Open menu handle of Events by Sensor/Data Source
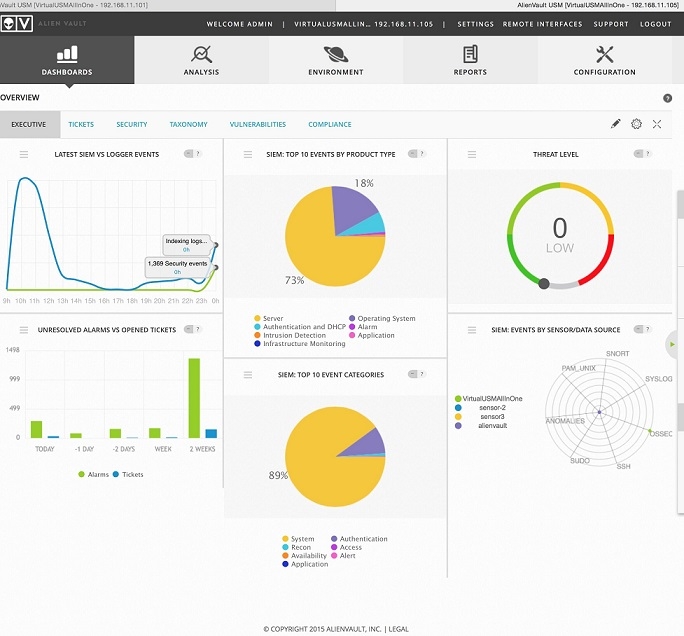Image resolution: width=684 pixels, height=636 pixels. [472, 330]
